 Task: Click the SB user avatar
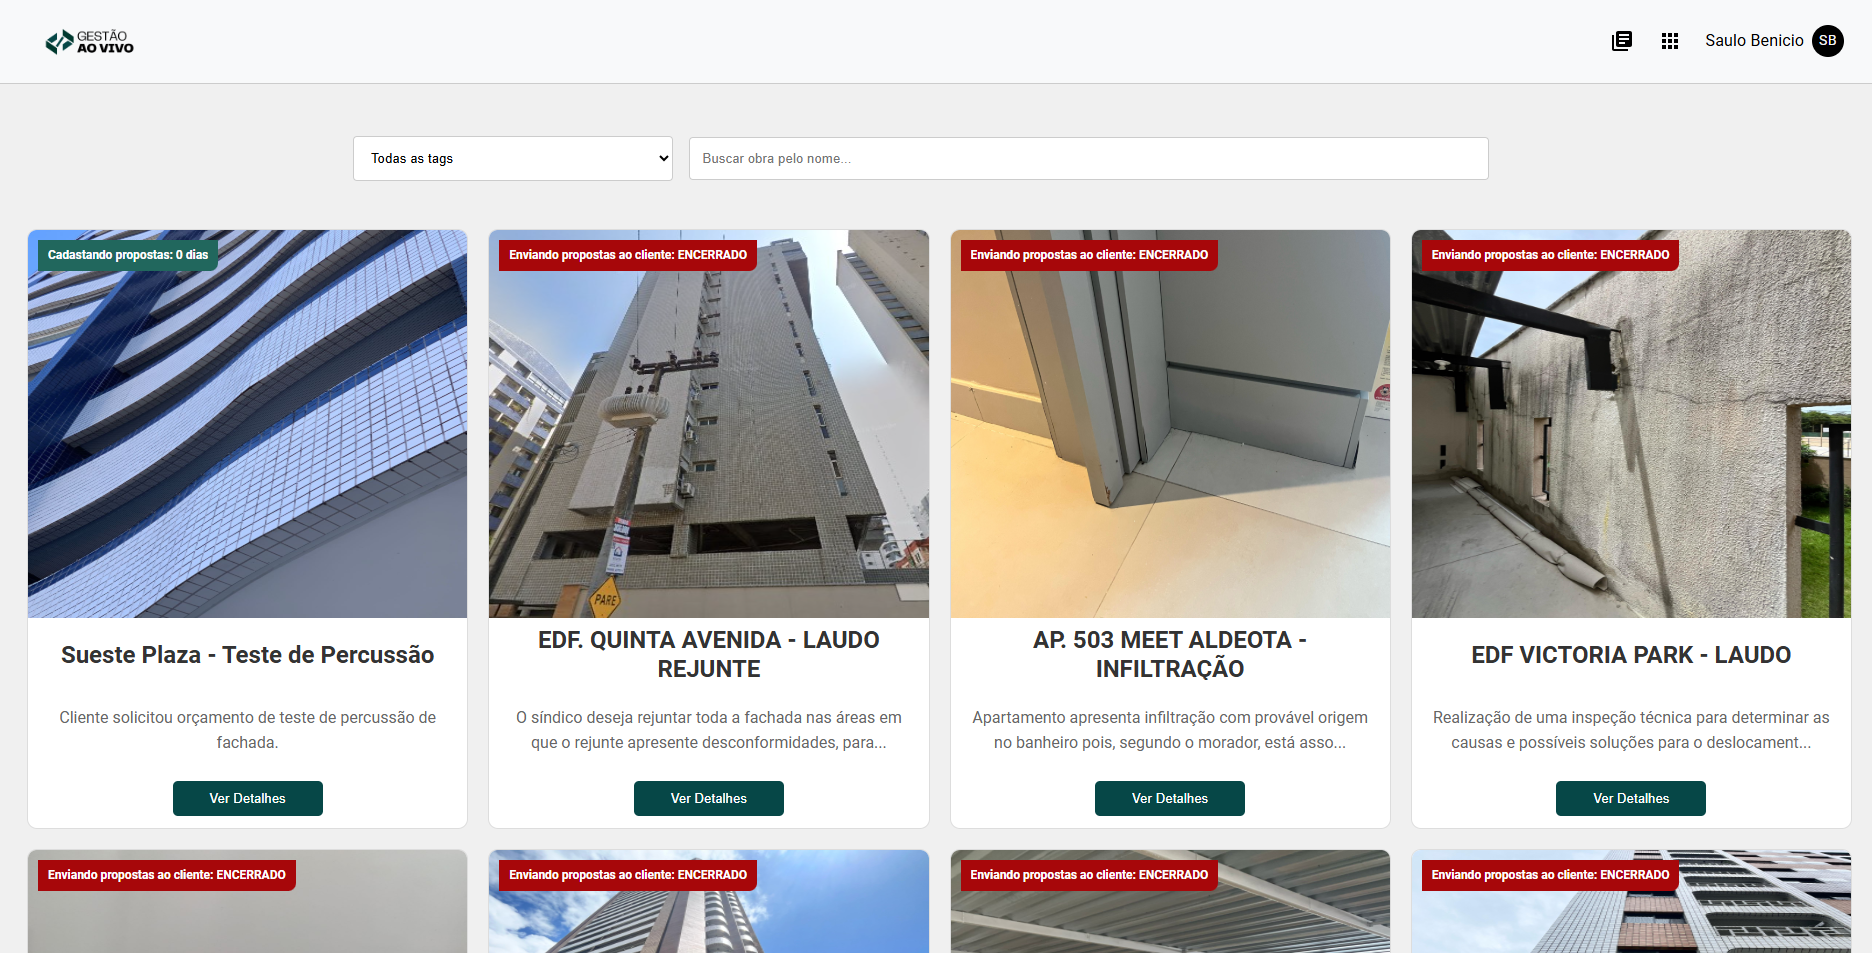tap(1828, 41)
